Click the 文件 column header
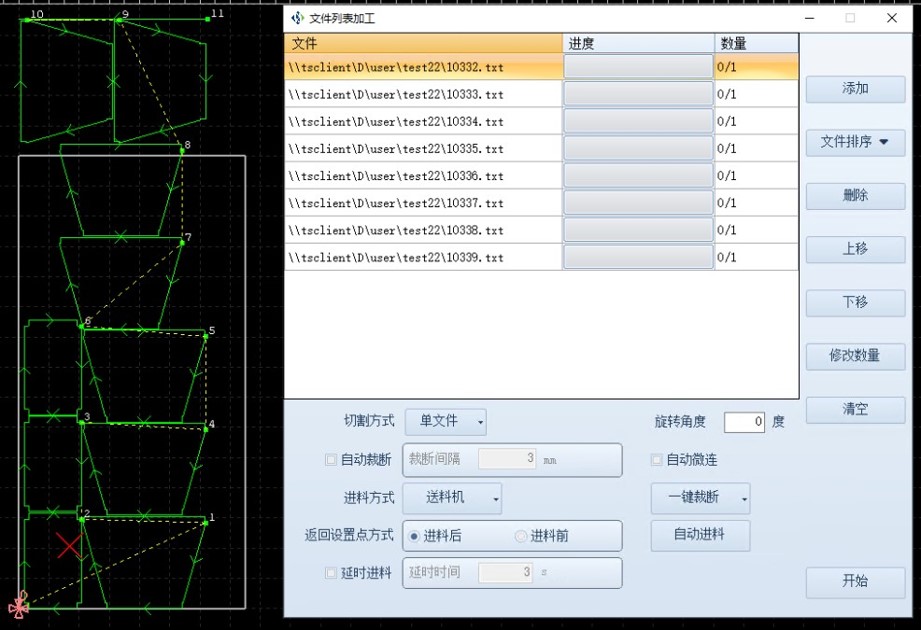 pos(423,43)
